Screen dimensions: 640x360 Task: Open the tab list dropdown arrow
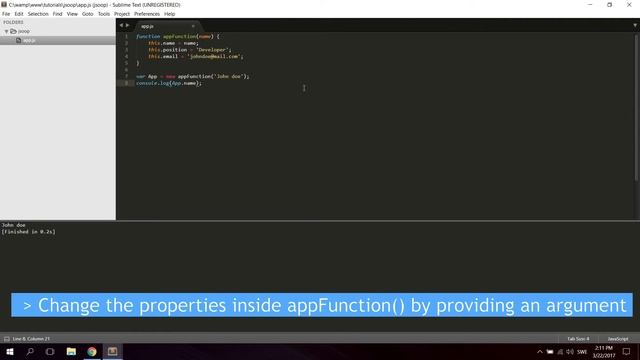[x=635, y=25]
